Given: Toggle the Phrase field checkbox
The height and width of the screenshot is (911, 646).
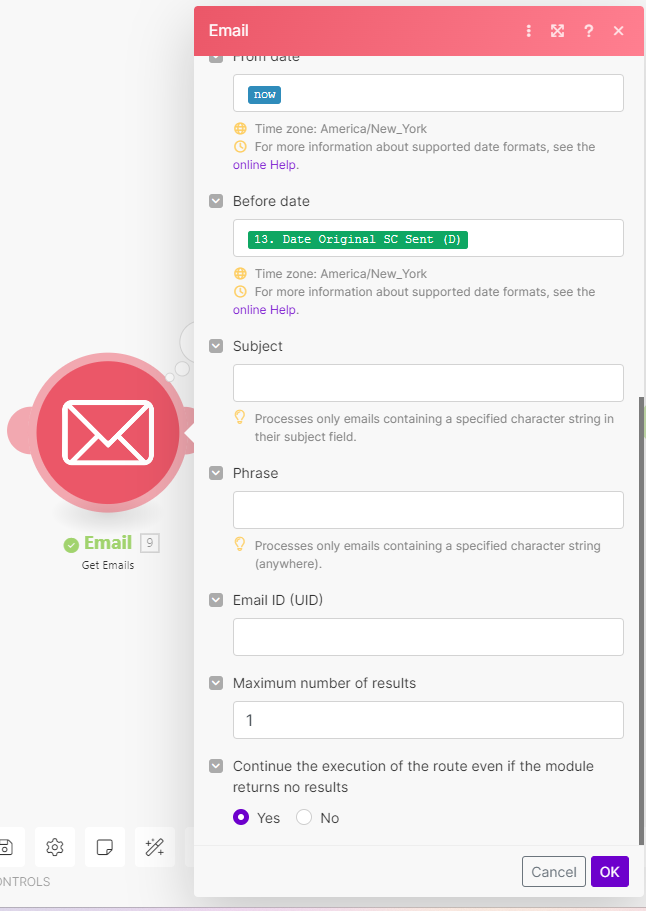Looking at the screenshot, I should coord(216,473).
